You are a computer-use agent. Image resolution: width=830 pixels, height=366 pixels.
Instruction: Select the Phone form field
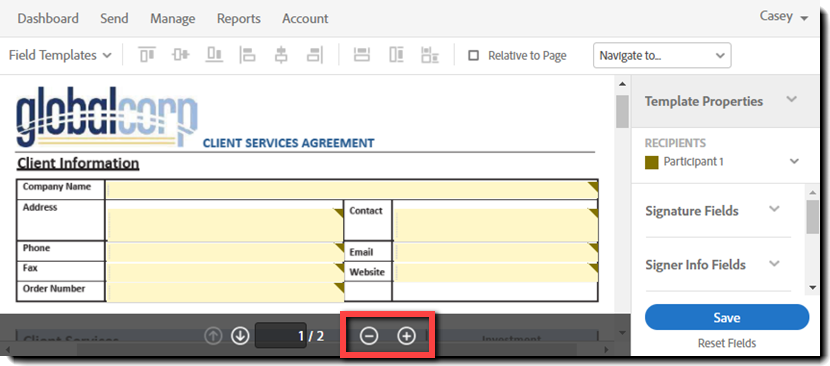pyautogui.click(x=225, y=252)
